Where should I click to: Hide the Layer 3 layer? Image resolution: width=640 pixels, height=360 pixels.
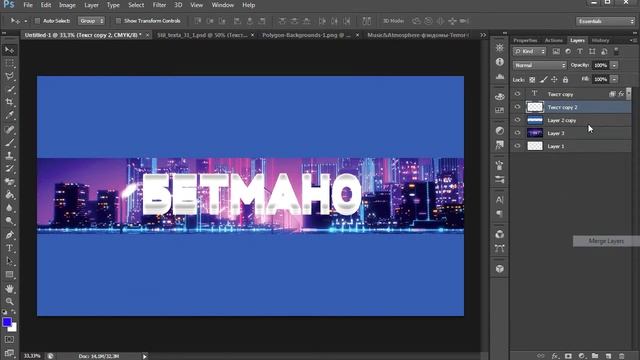[x=518, y=133]
